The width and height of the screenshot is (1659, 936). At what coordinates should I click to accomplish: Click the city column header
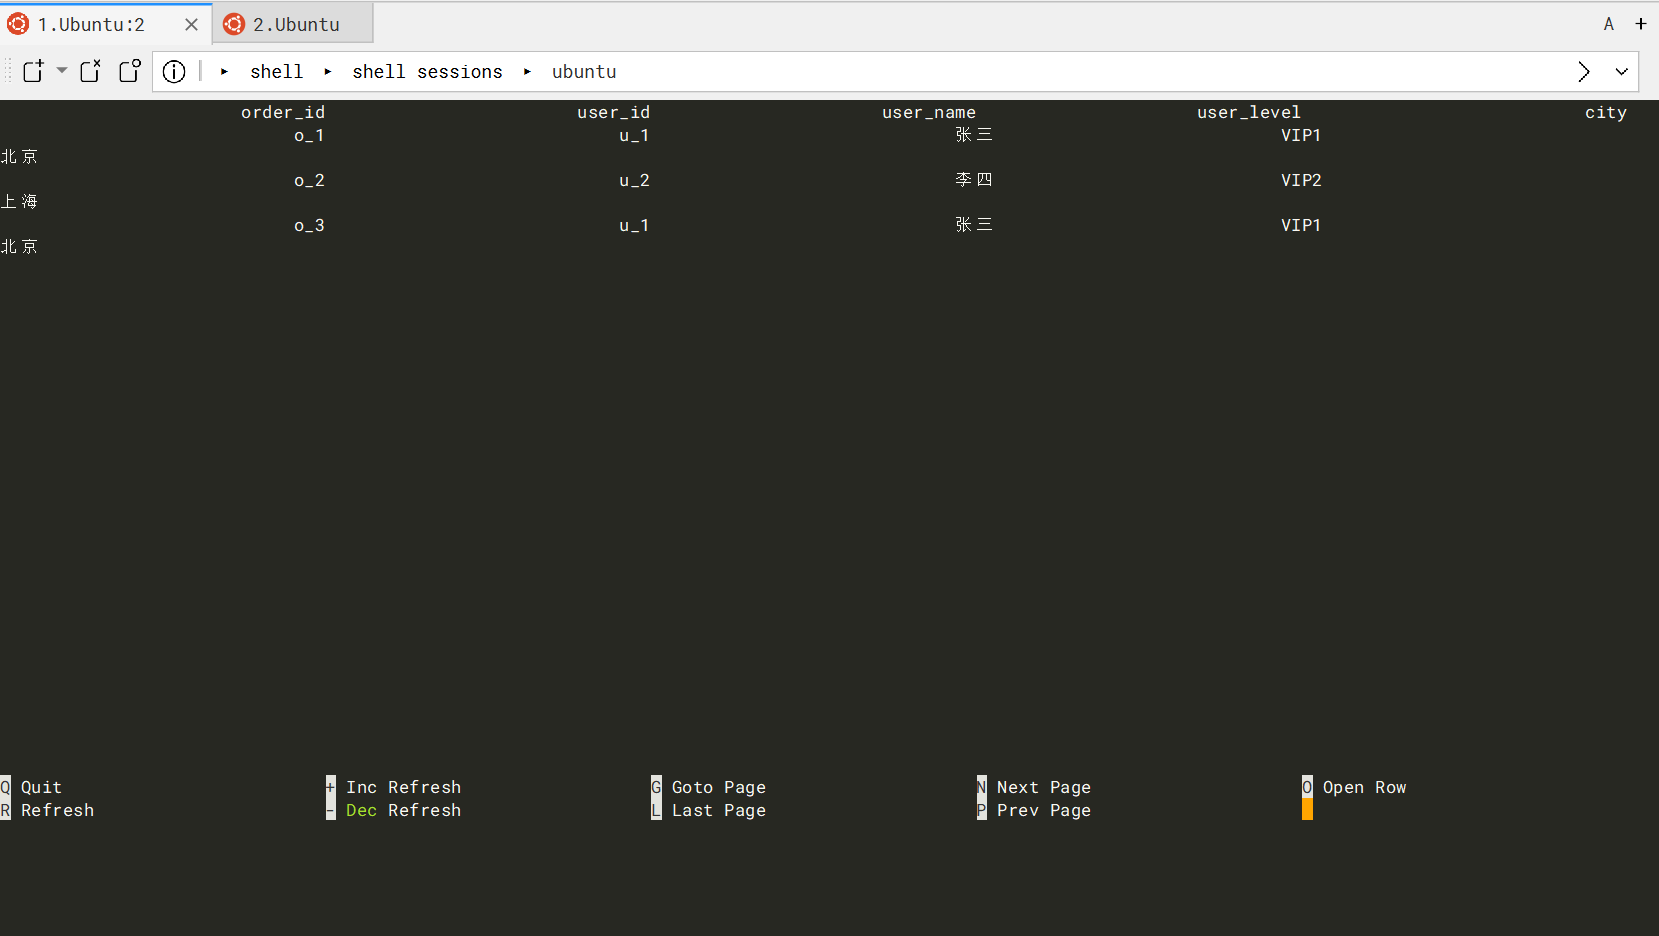pyautogui.click(x=1606, y=113)
